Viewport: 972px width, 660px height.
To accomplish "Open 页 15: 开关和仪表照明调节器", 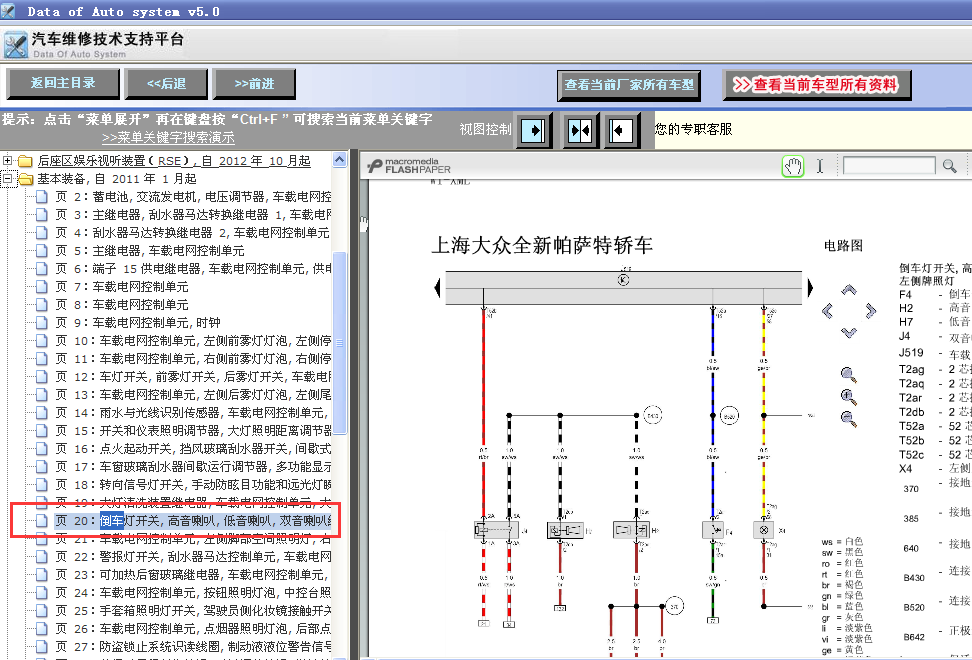I will click(193, 431).
